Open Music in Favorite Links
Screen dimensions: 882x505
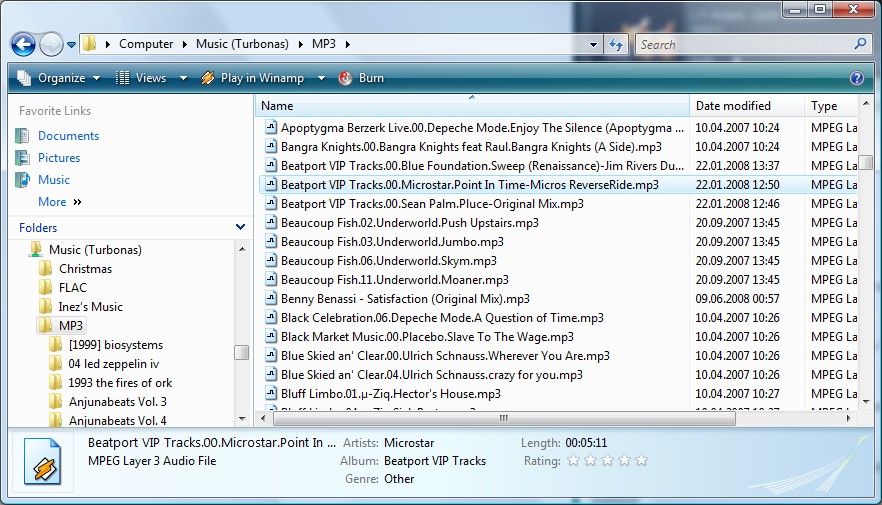tap(54, 180)
